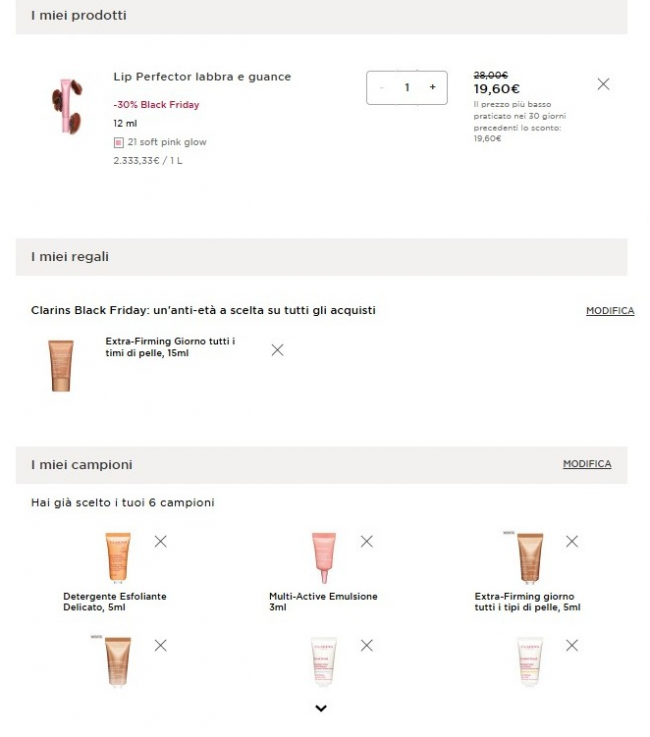The width and height of the screenshot is (650, 737).
Task: Remove the Extra-Firming Giorno 15ml gift
Action: [277, 350]
